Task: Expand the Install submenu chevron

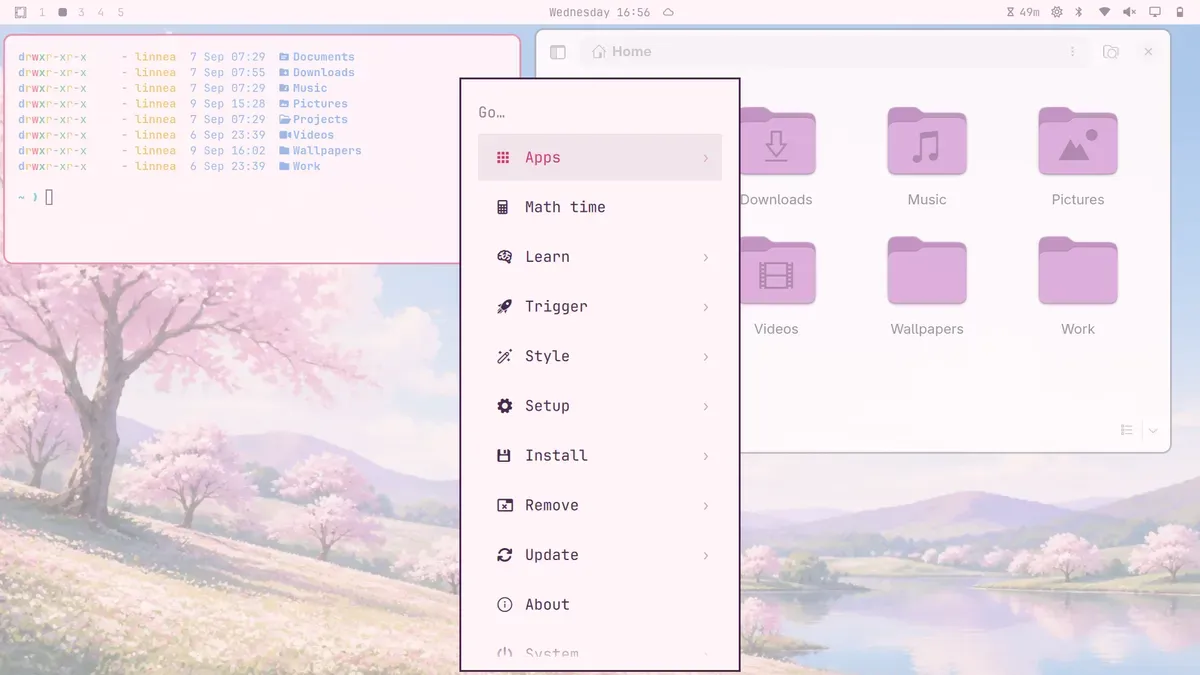Action: pos(705,456)
